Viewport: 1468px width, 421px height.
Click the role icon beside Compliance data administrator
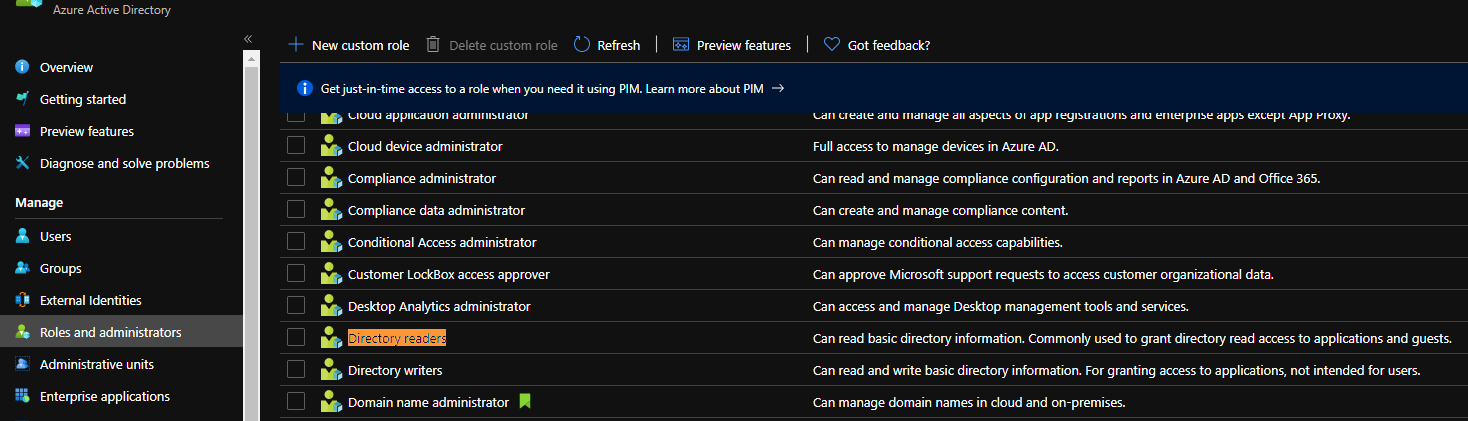click(331, 210)
